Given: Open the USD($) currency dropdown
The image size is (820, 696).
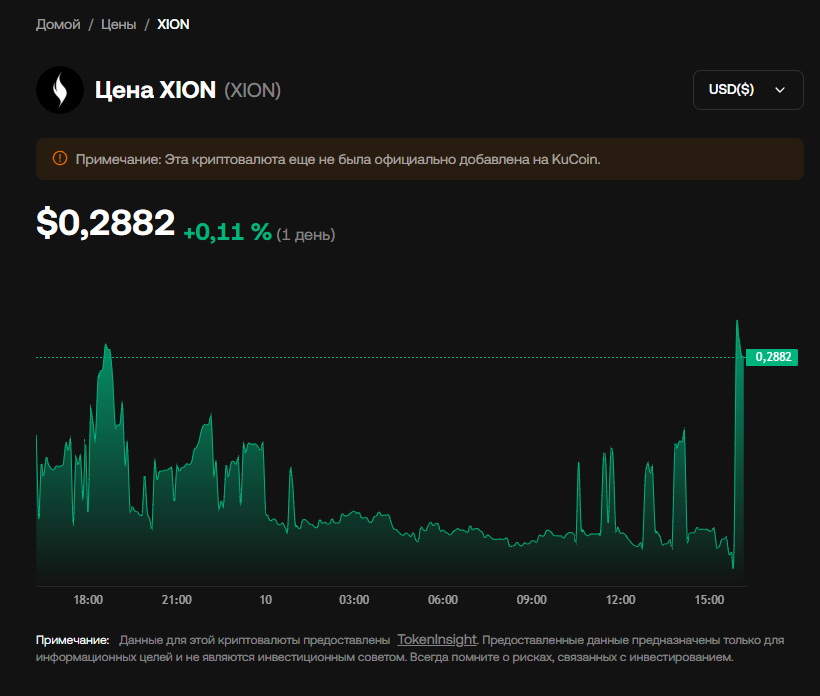Looking at the screenshot, I should coord(748,90).
